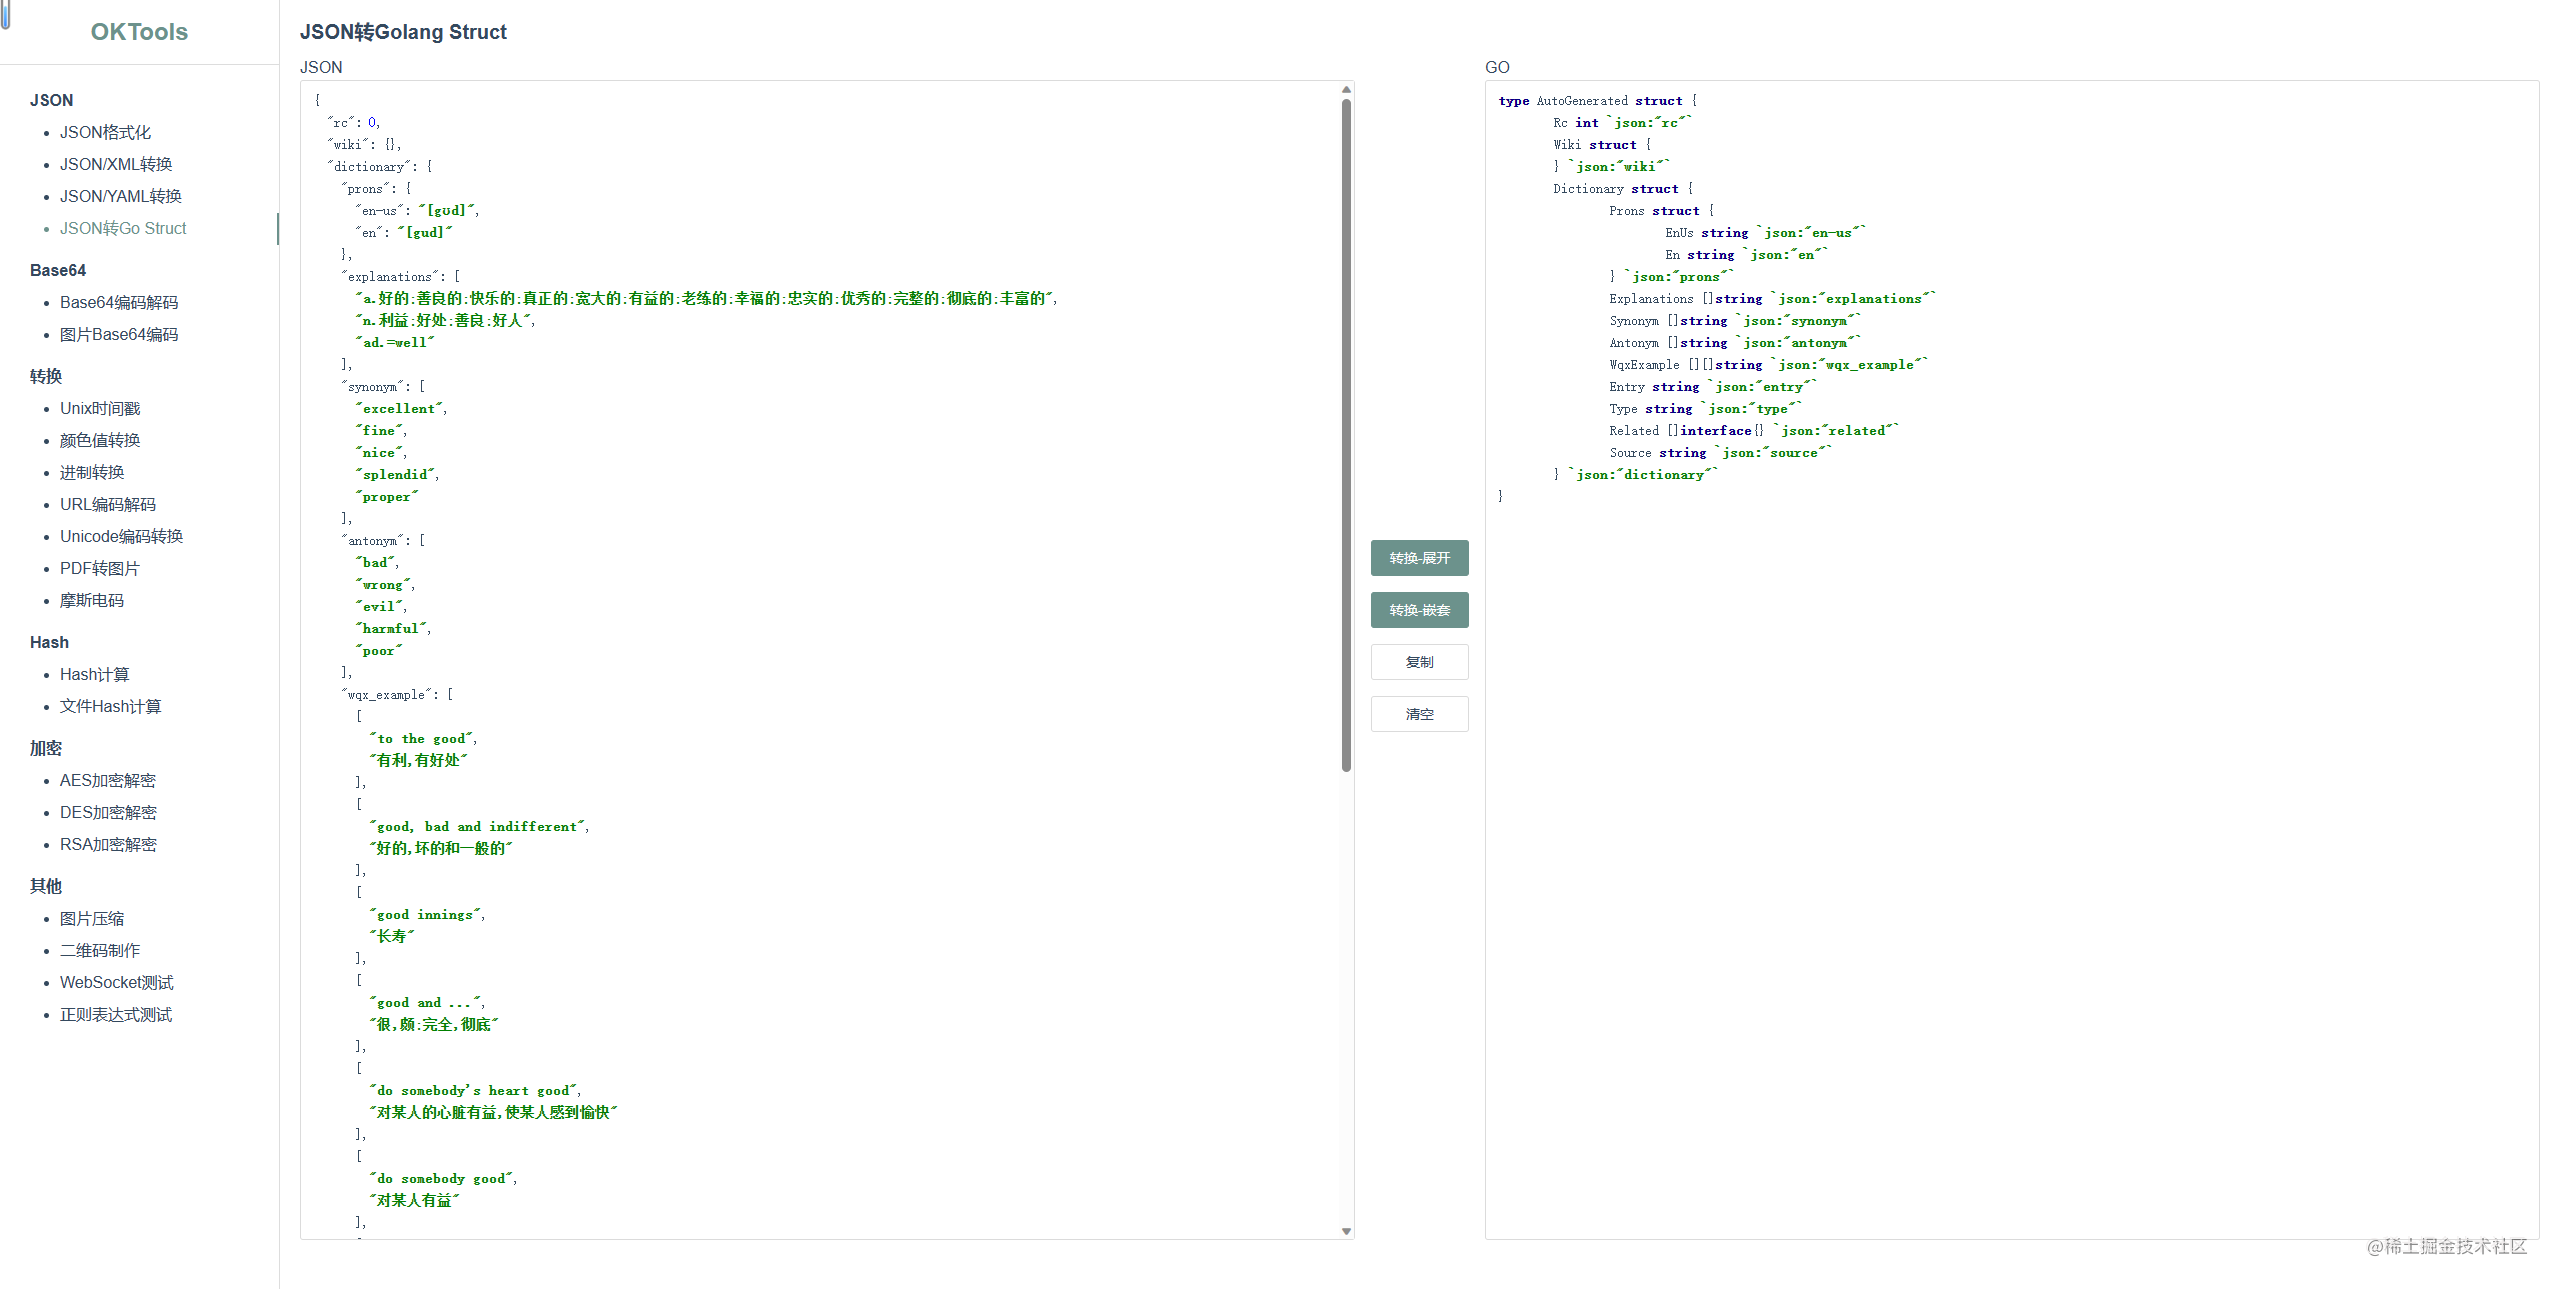Open WebSocket测试 page
Viewport: 2560px width, 1289px height.
[x=116, y=982]
